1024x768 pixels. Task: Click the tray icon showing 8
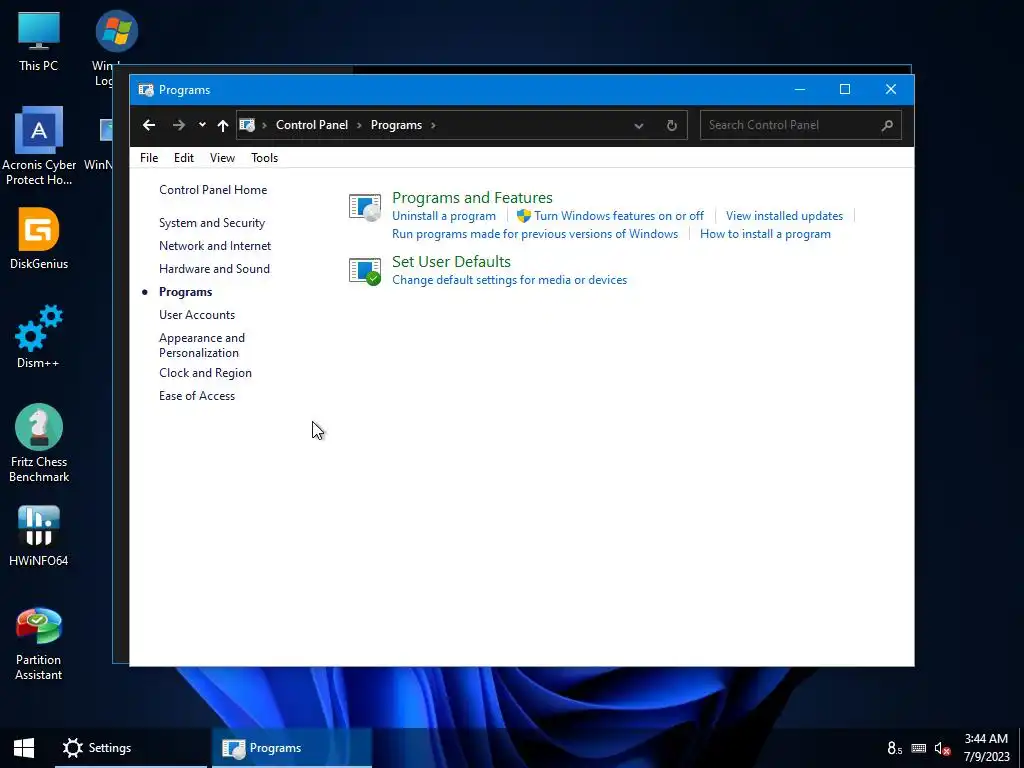894,748
